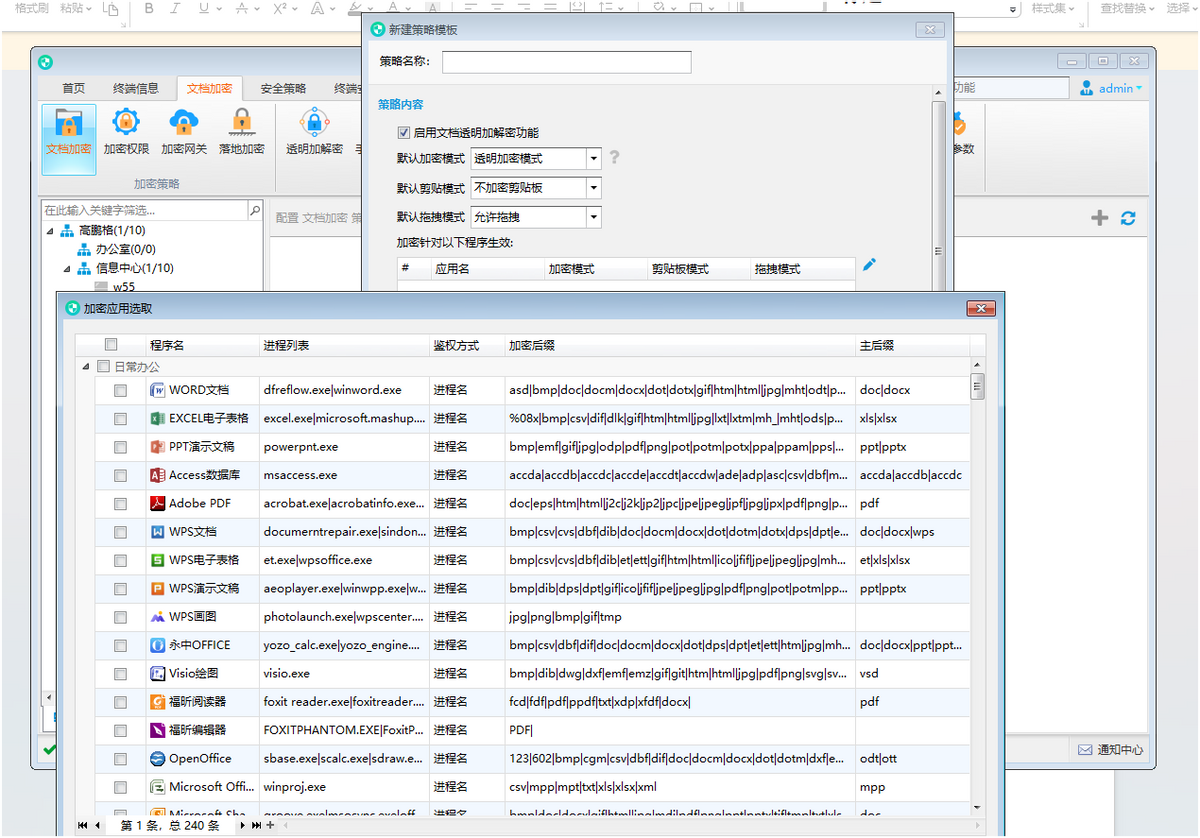
Task: Click the EXCEL电子表格 application icon
Action: click(157, 418)
